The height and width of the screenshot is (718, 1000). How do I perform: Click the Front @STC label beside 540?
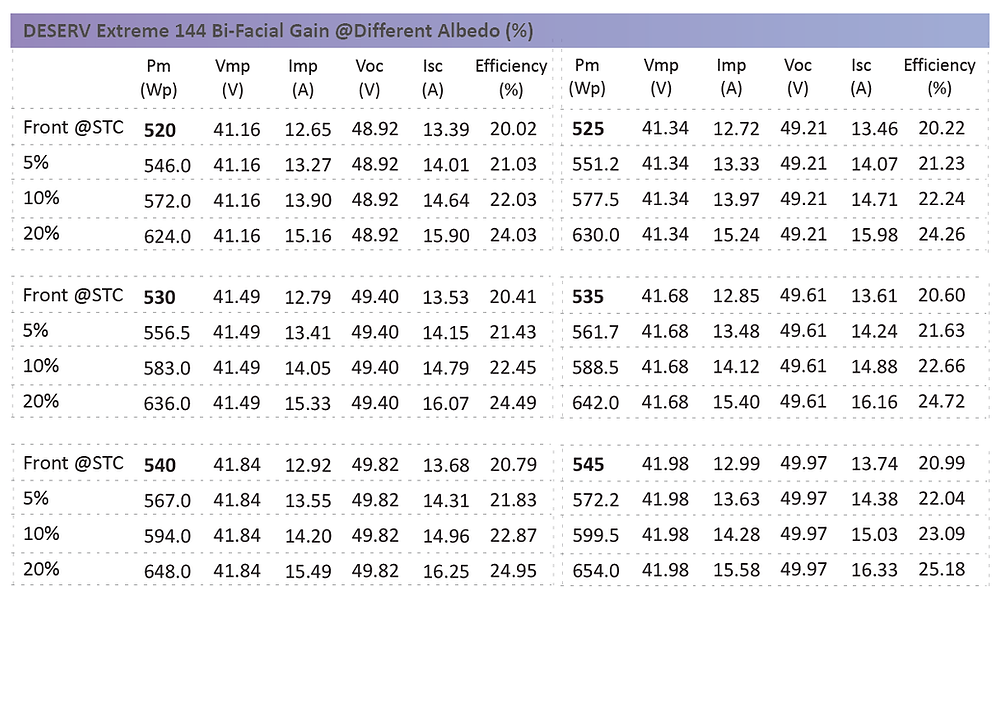tap(73, 464)
